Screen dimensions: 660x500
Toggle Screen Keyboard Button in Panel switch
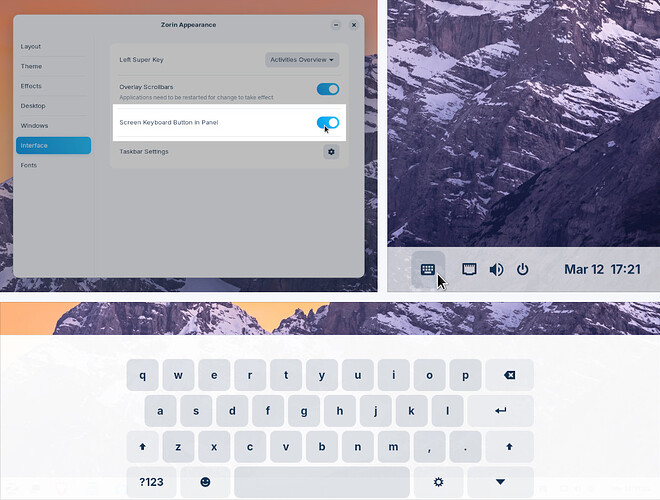point(328,122)
